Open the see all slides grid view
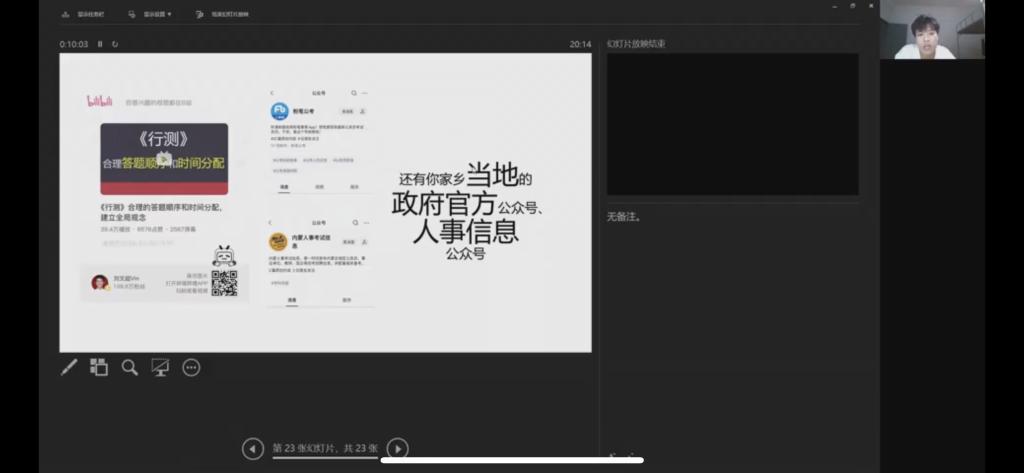1024x473 pixels. pos(99,367)
